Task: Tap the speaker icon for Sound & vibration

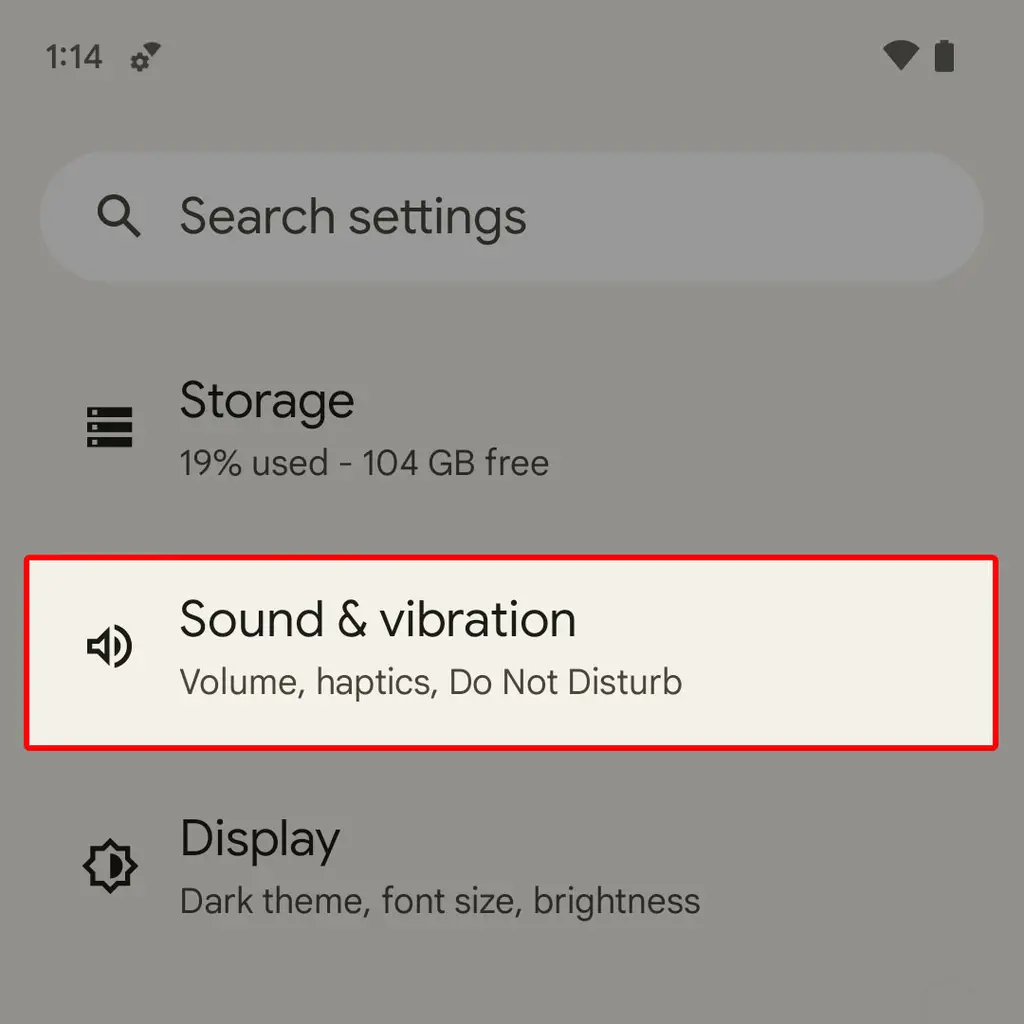Action: [109, 647]
